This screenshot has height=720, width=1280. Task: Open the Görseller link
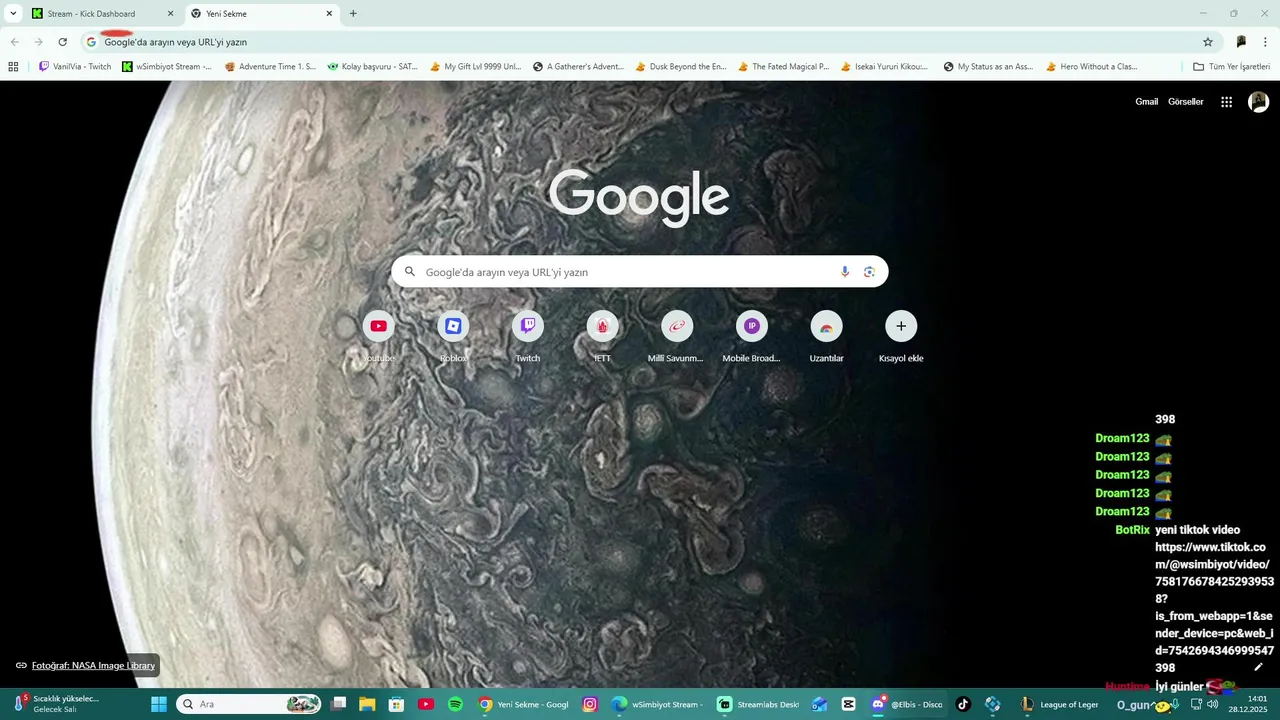[x=1186, y=102]
